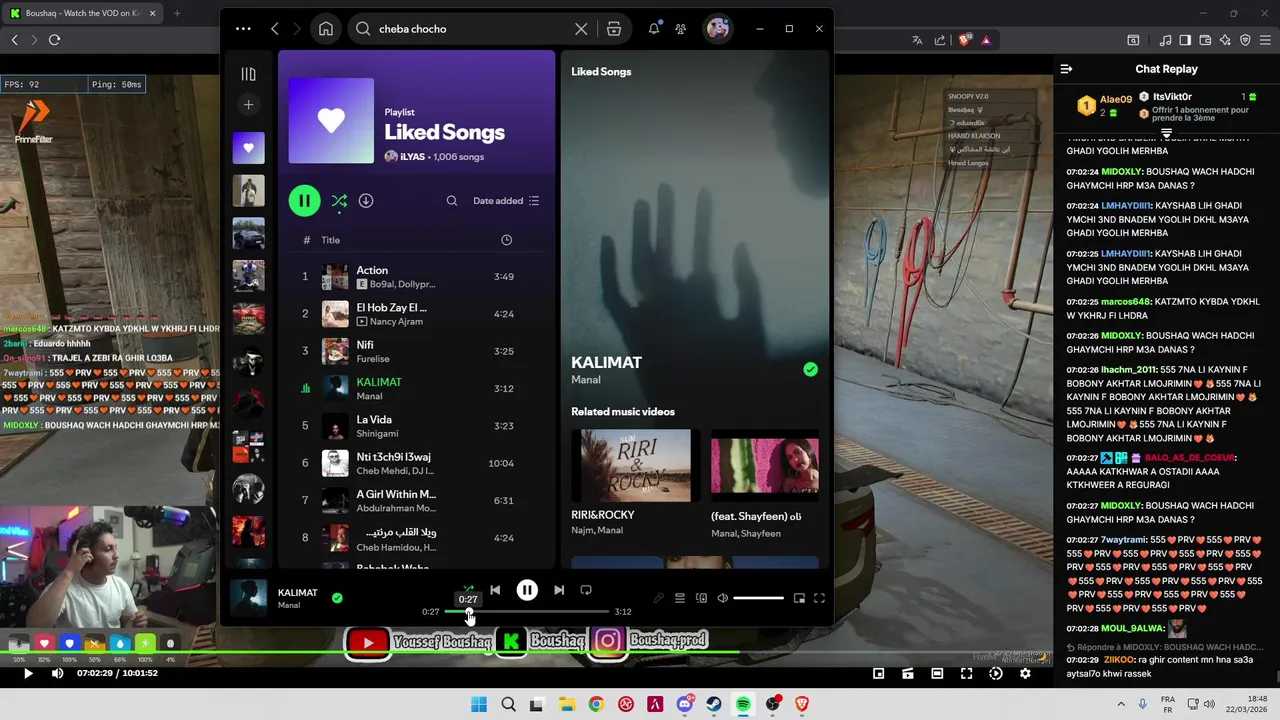The width and height of the screenshot is (1280, 720).
Task: Toggle shuffle in player bar
Action: (x=468, y=588)
